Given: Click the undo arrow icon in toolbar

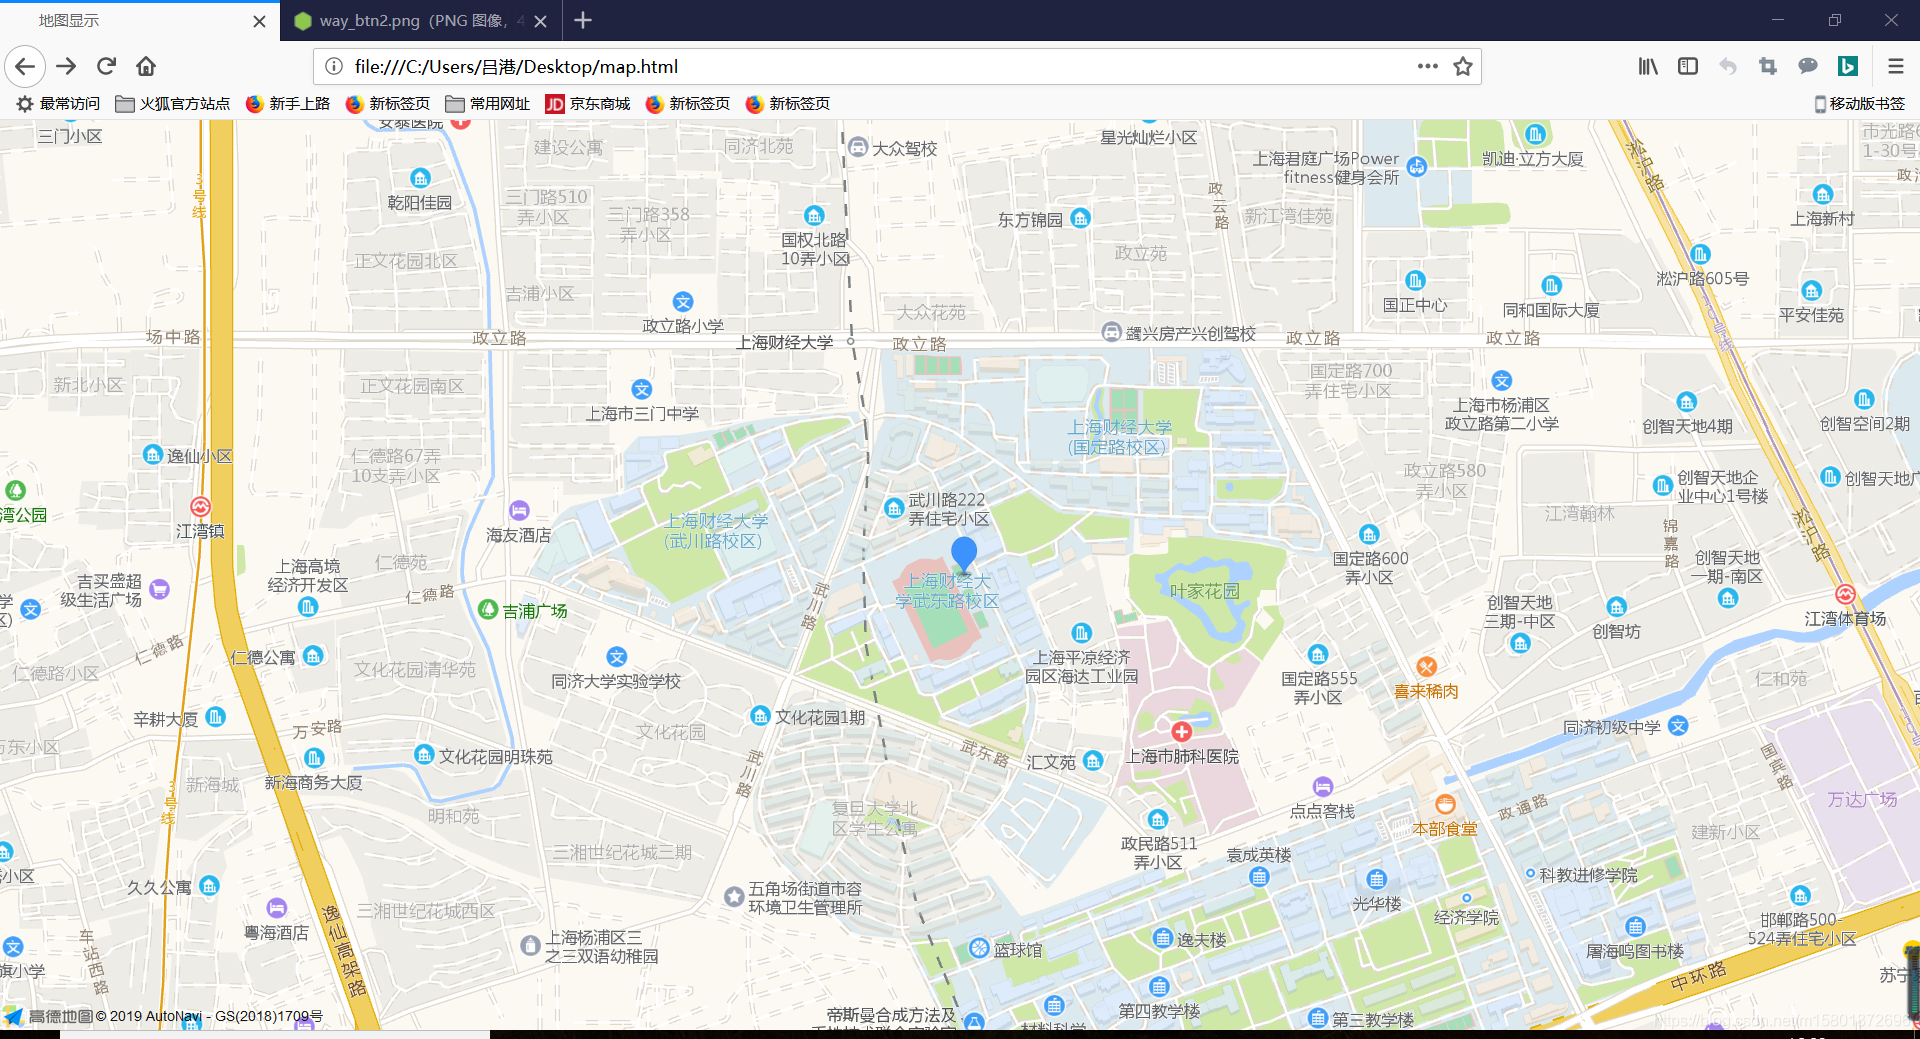Looking at the screenshot, I should 1728,67.
